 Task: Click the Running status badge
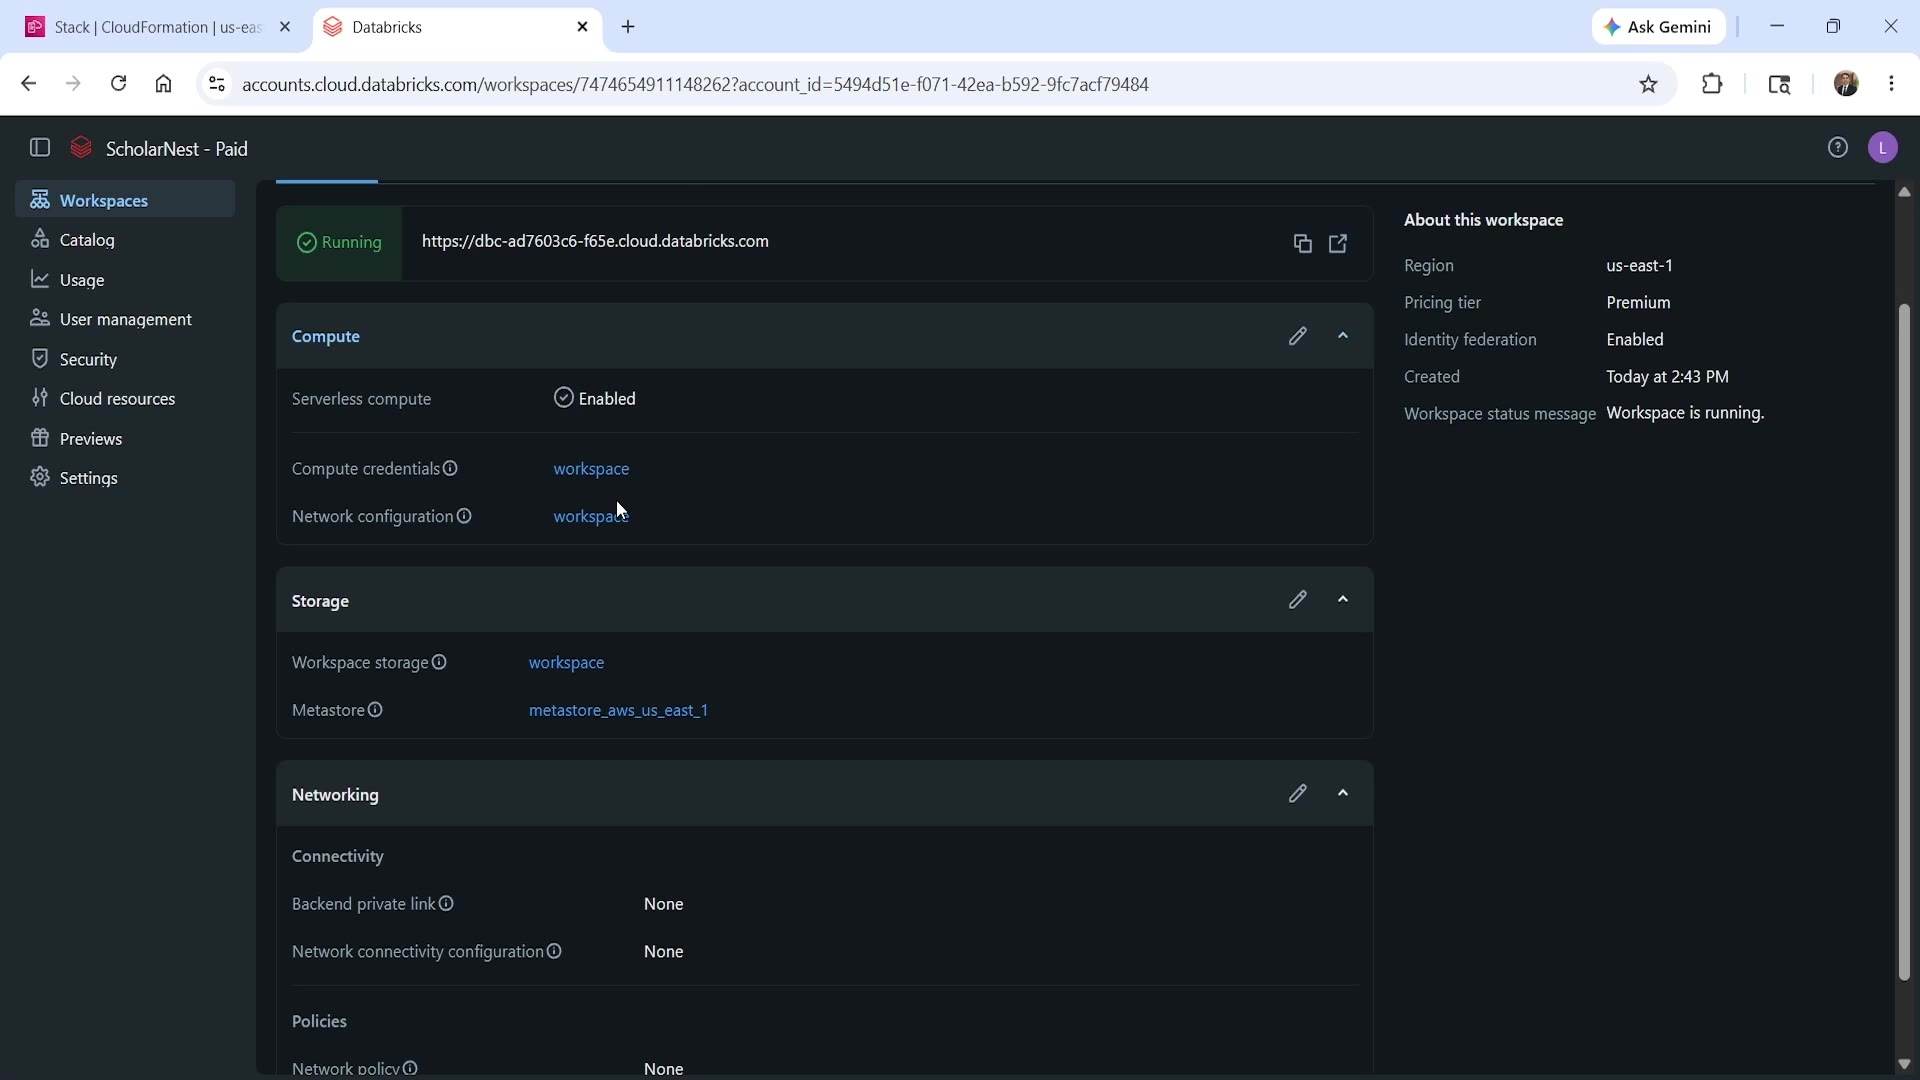(x=340, y=243)
